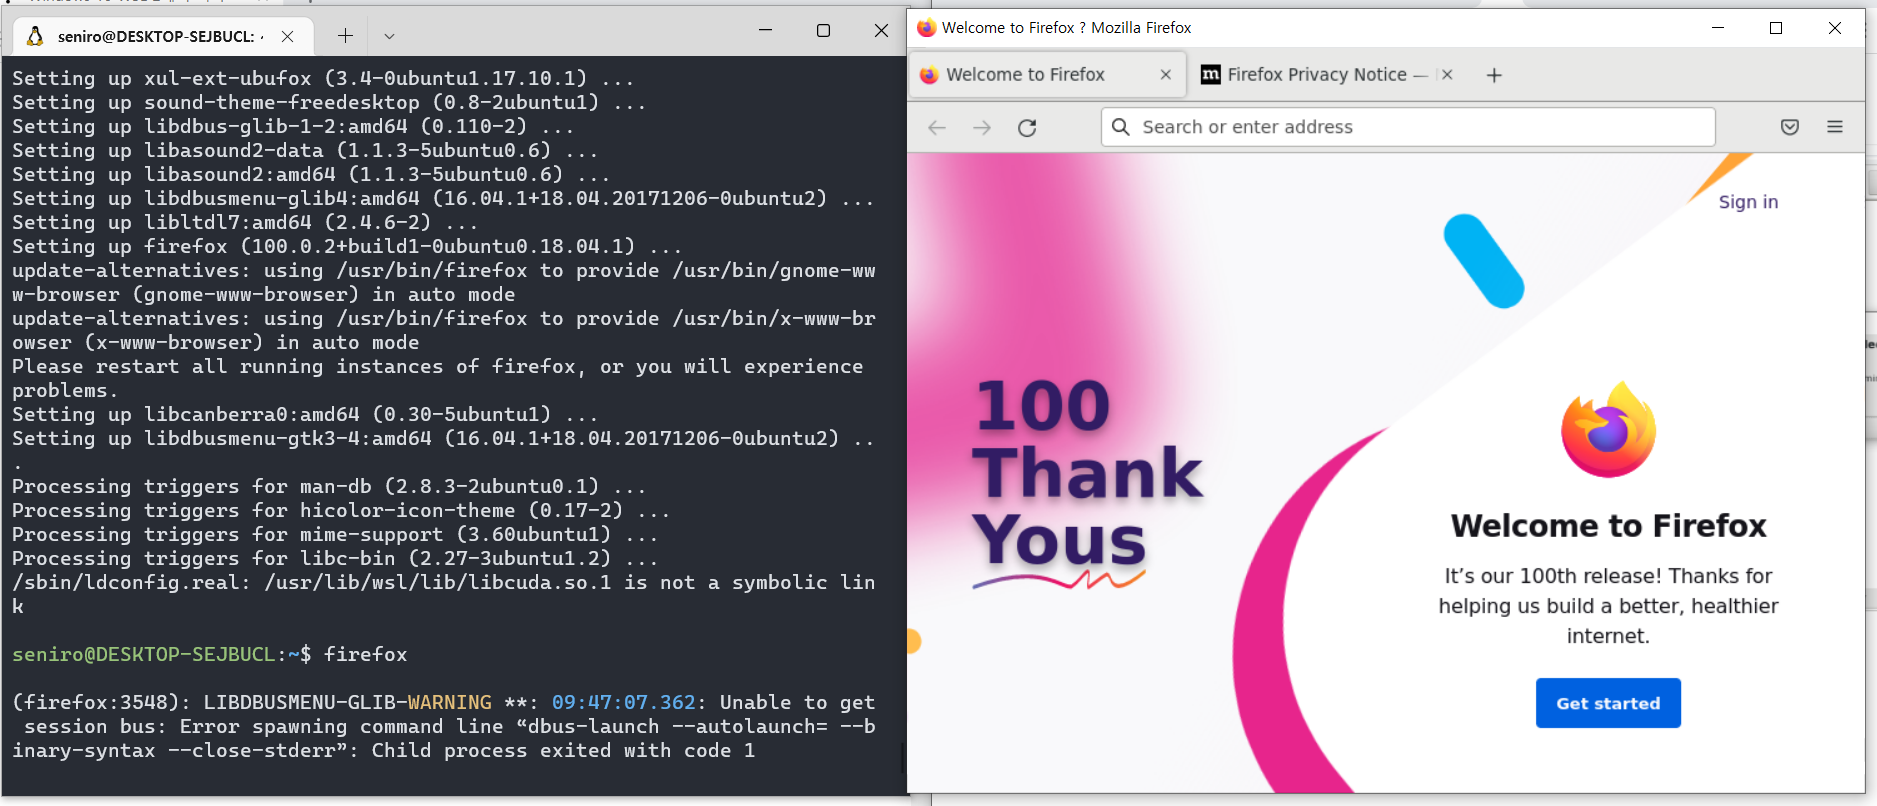The image size is (1877, 806).
Task: Click search magnifier icon in address bar
Action: pos(1121,127)
